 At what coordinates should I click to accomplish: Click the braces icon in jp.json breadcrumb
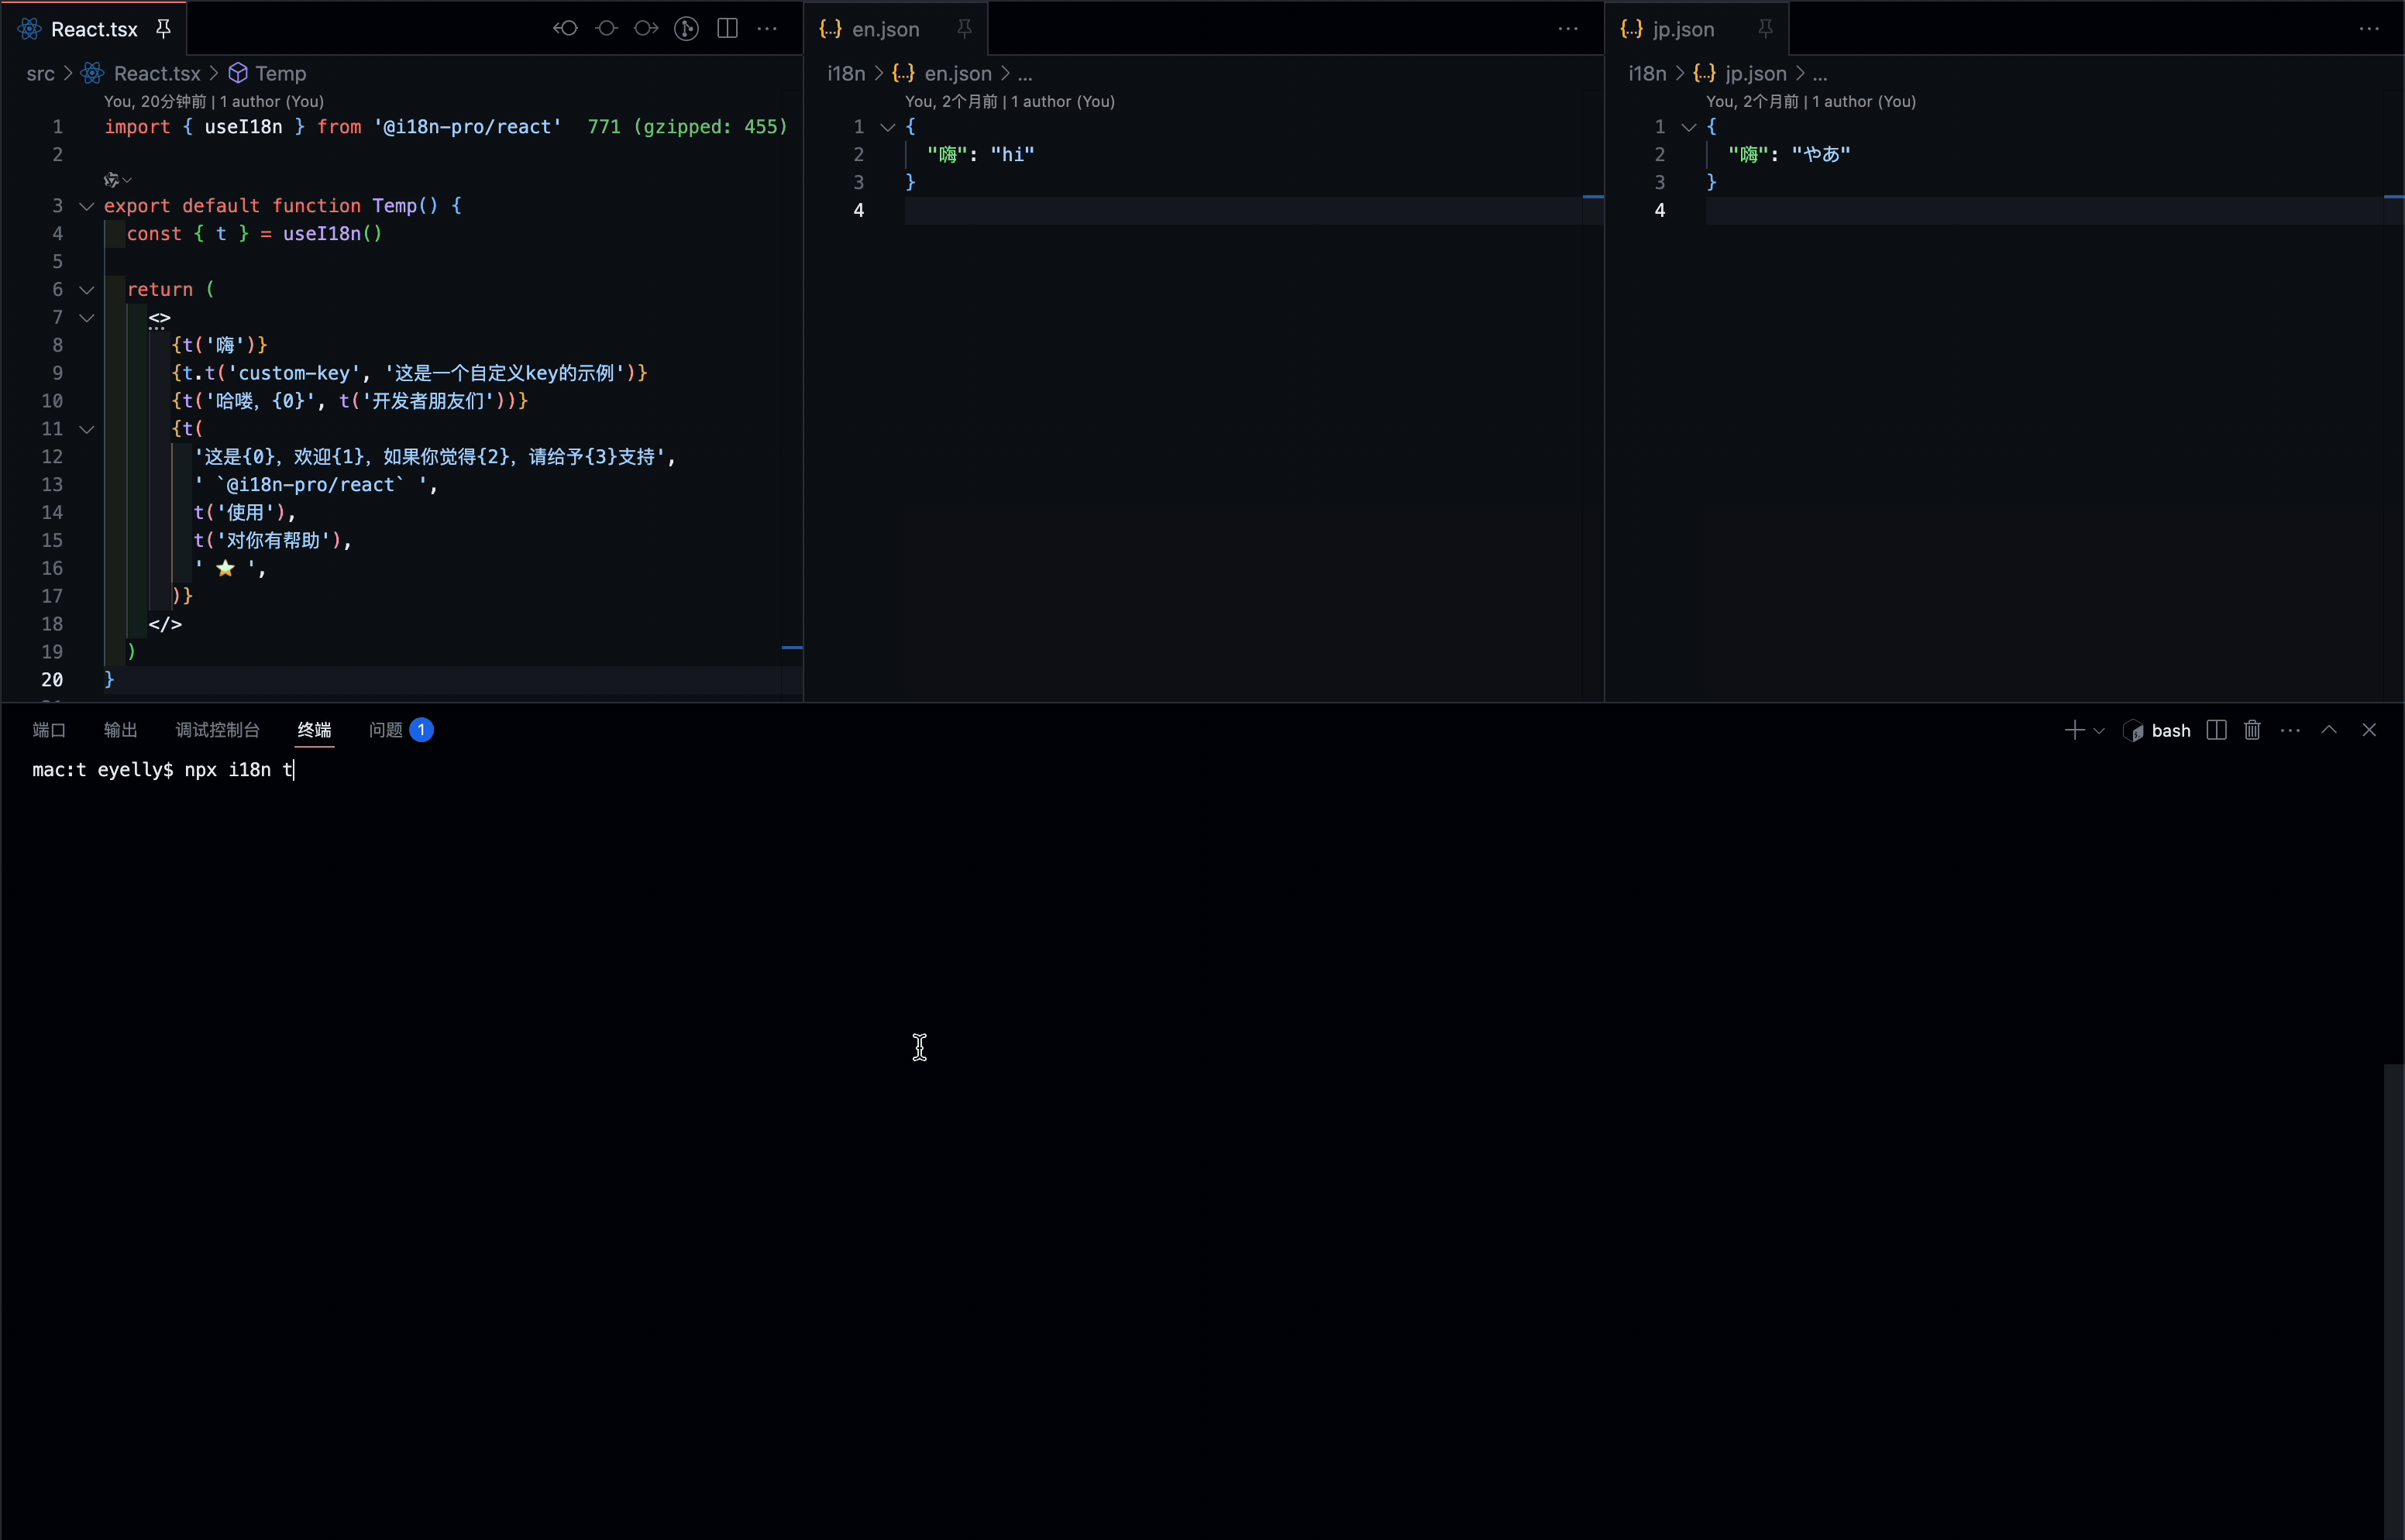point(1705,73)
